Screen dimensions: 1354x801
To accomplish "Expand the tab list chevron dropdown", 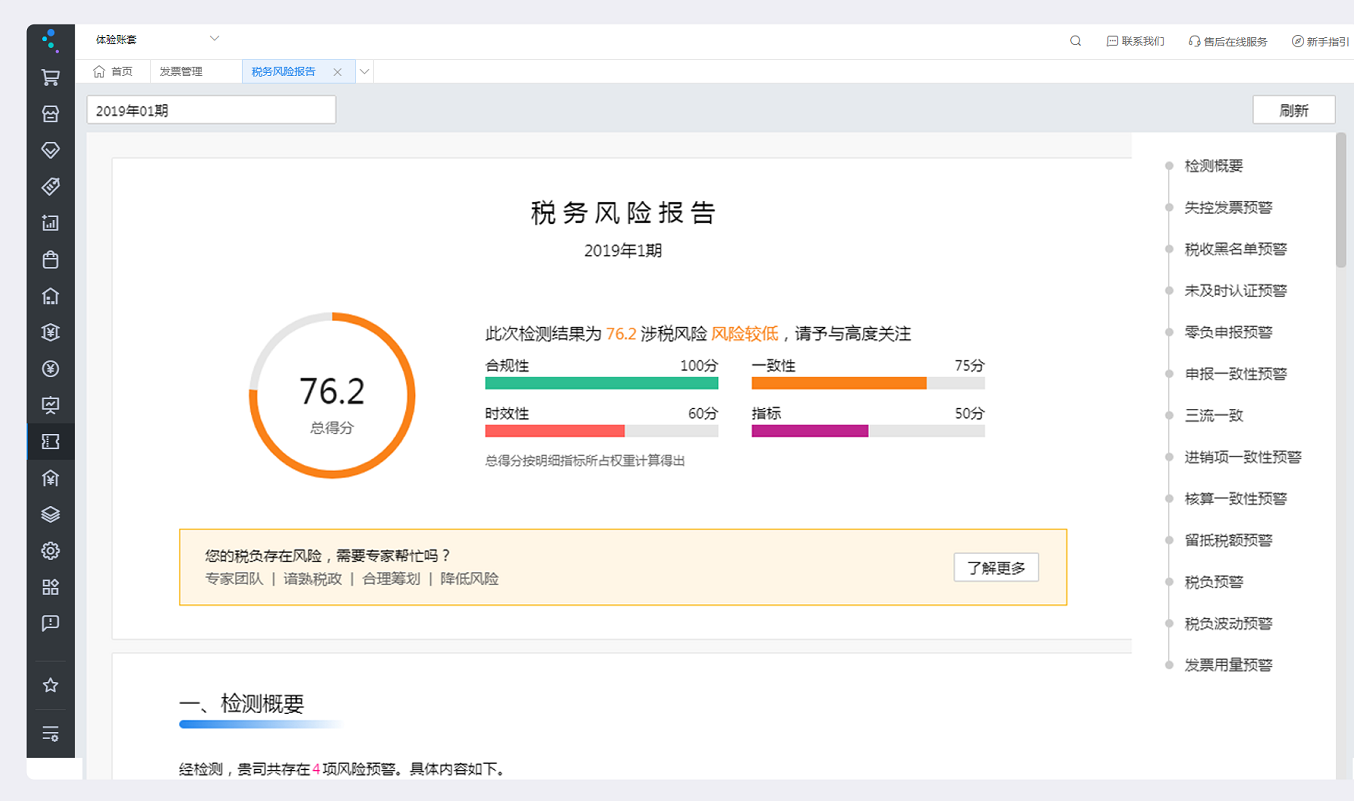I will (364, 72).
